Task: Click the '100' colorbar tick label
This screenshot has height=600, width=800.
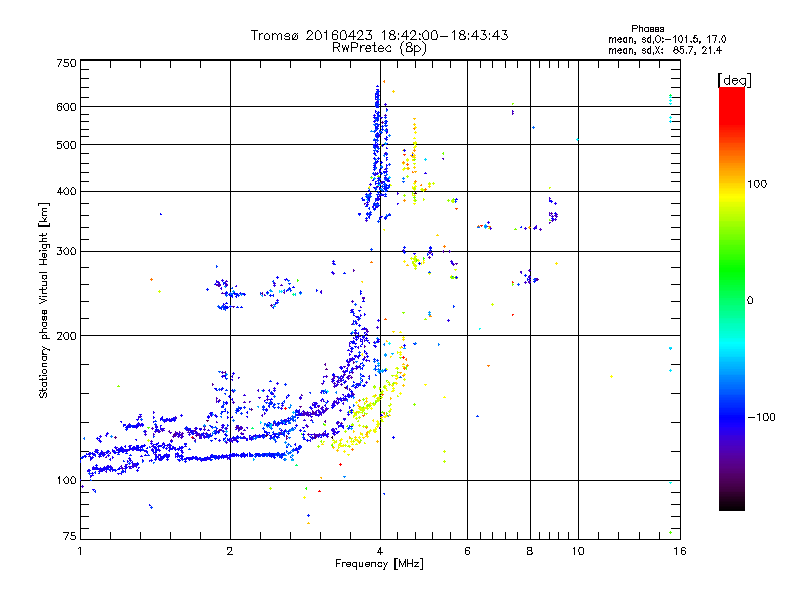Action: 757,184
